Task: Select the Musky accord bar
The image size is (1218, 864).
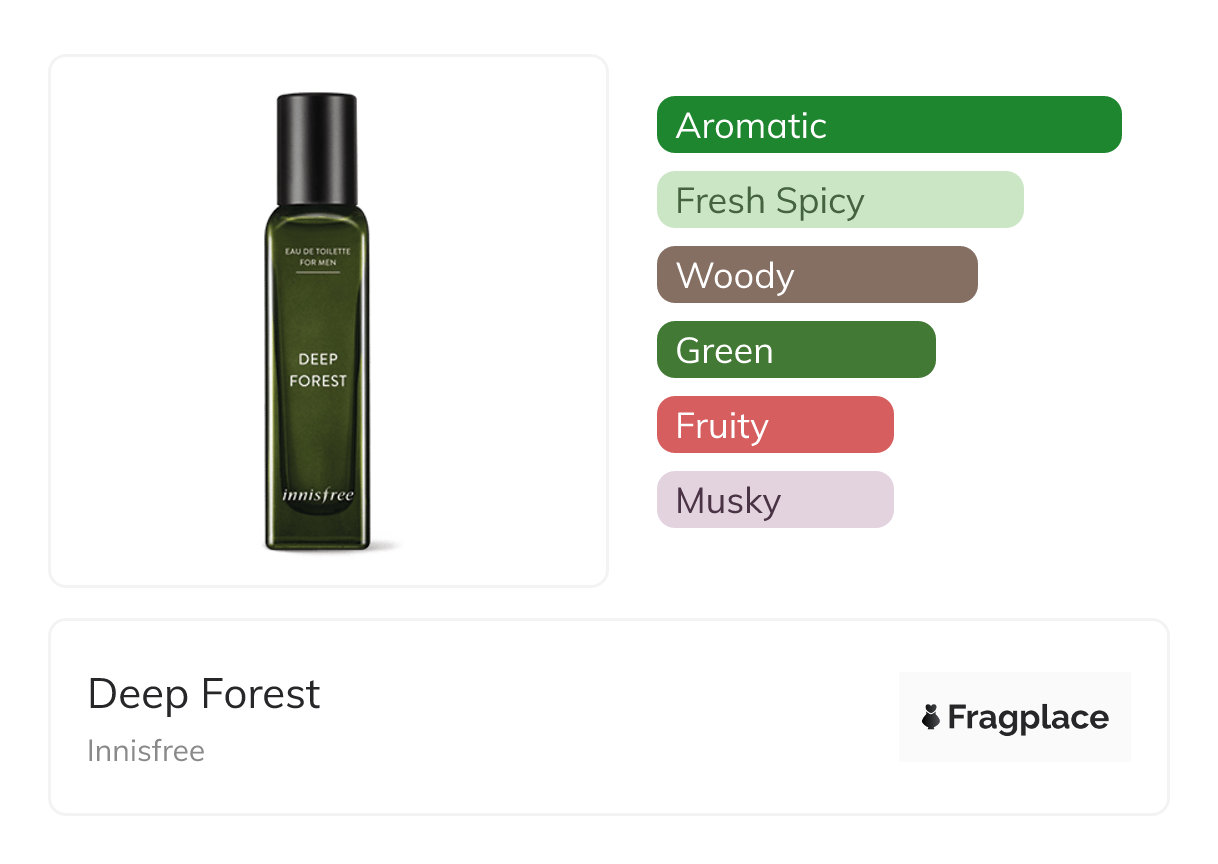Action: click(775, 500)
